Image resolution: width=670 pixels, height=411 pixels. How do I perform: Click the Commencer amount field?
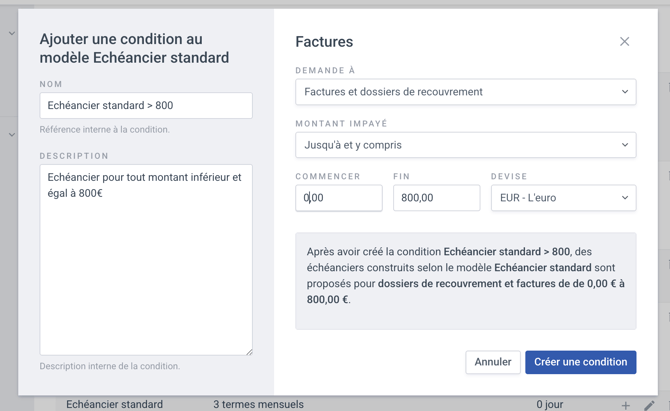(x=339, y=198)
